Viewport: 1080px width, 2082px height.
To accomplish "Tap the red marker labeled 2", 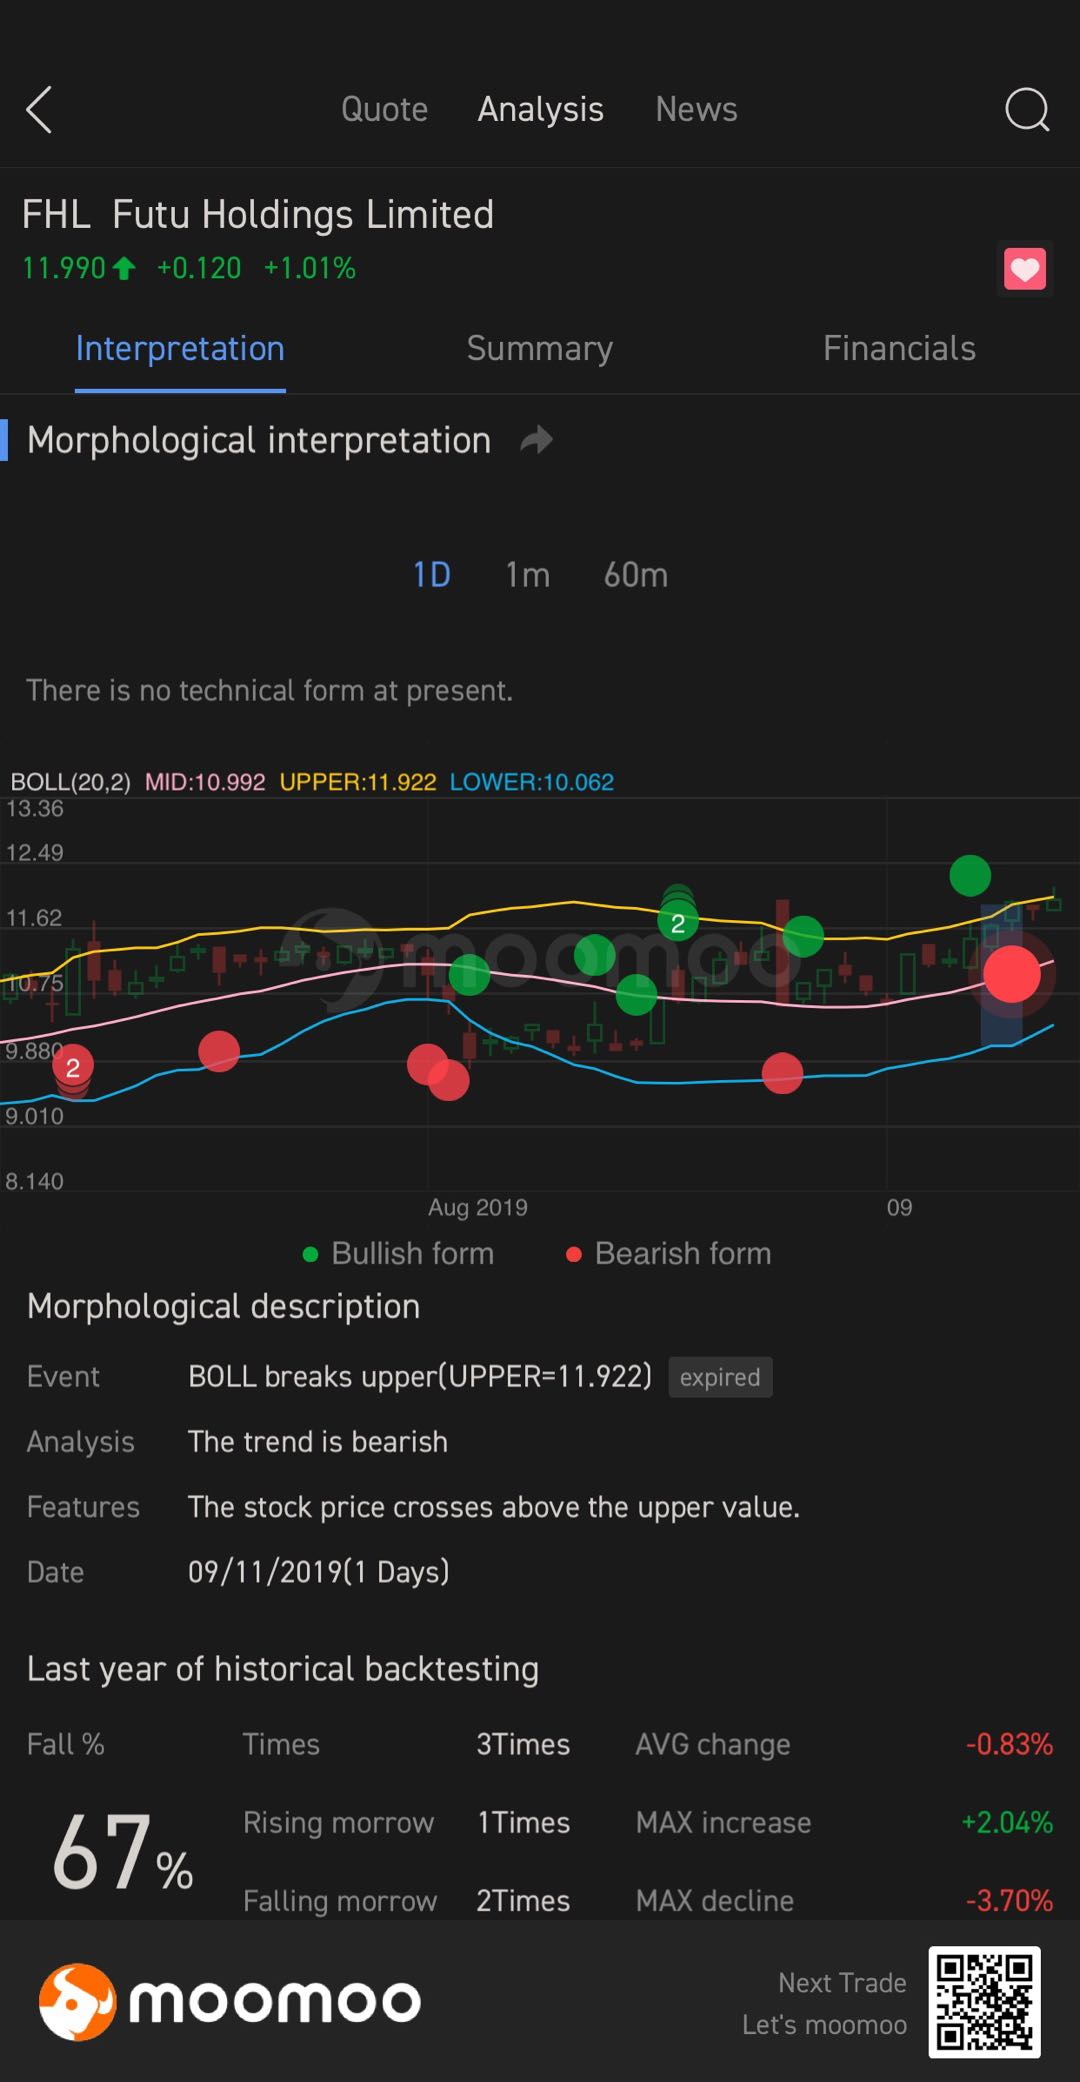I will [x=72, y=1068].
